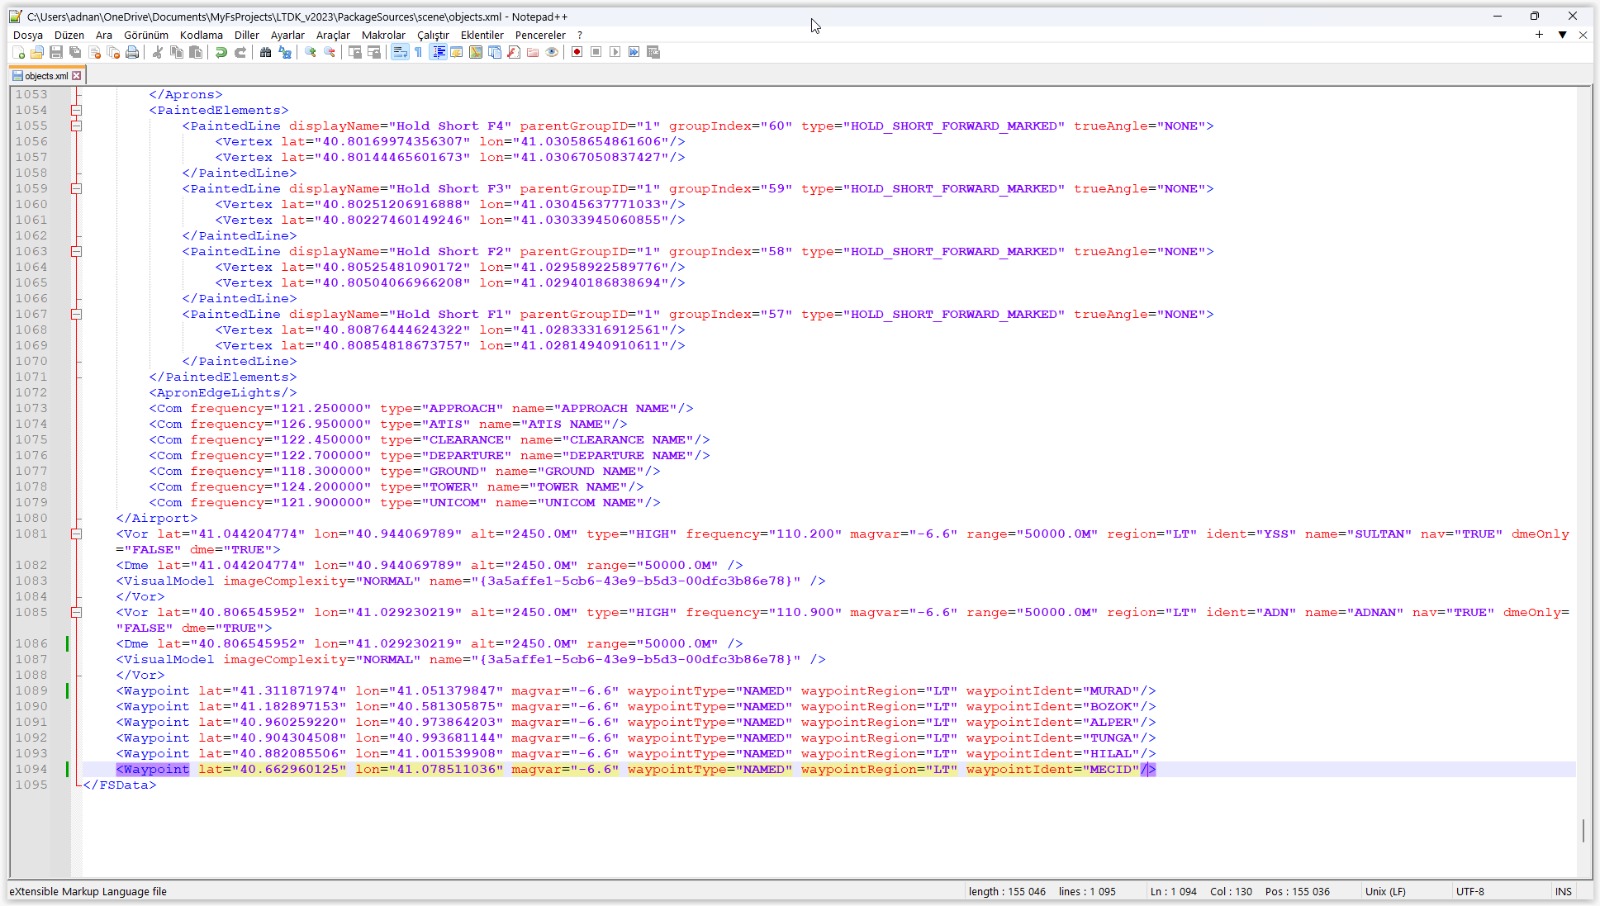Click the Zoom In magnifier icon
Screen dimensions: 1600x906
[311, 52]
